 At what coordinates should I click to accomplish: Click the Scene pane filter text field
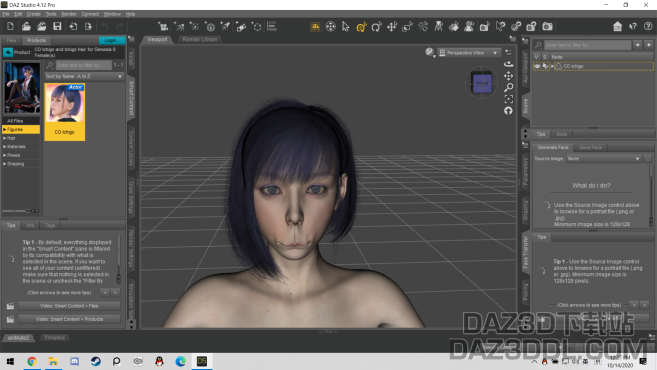[588, 45]
